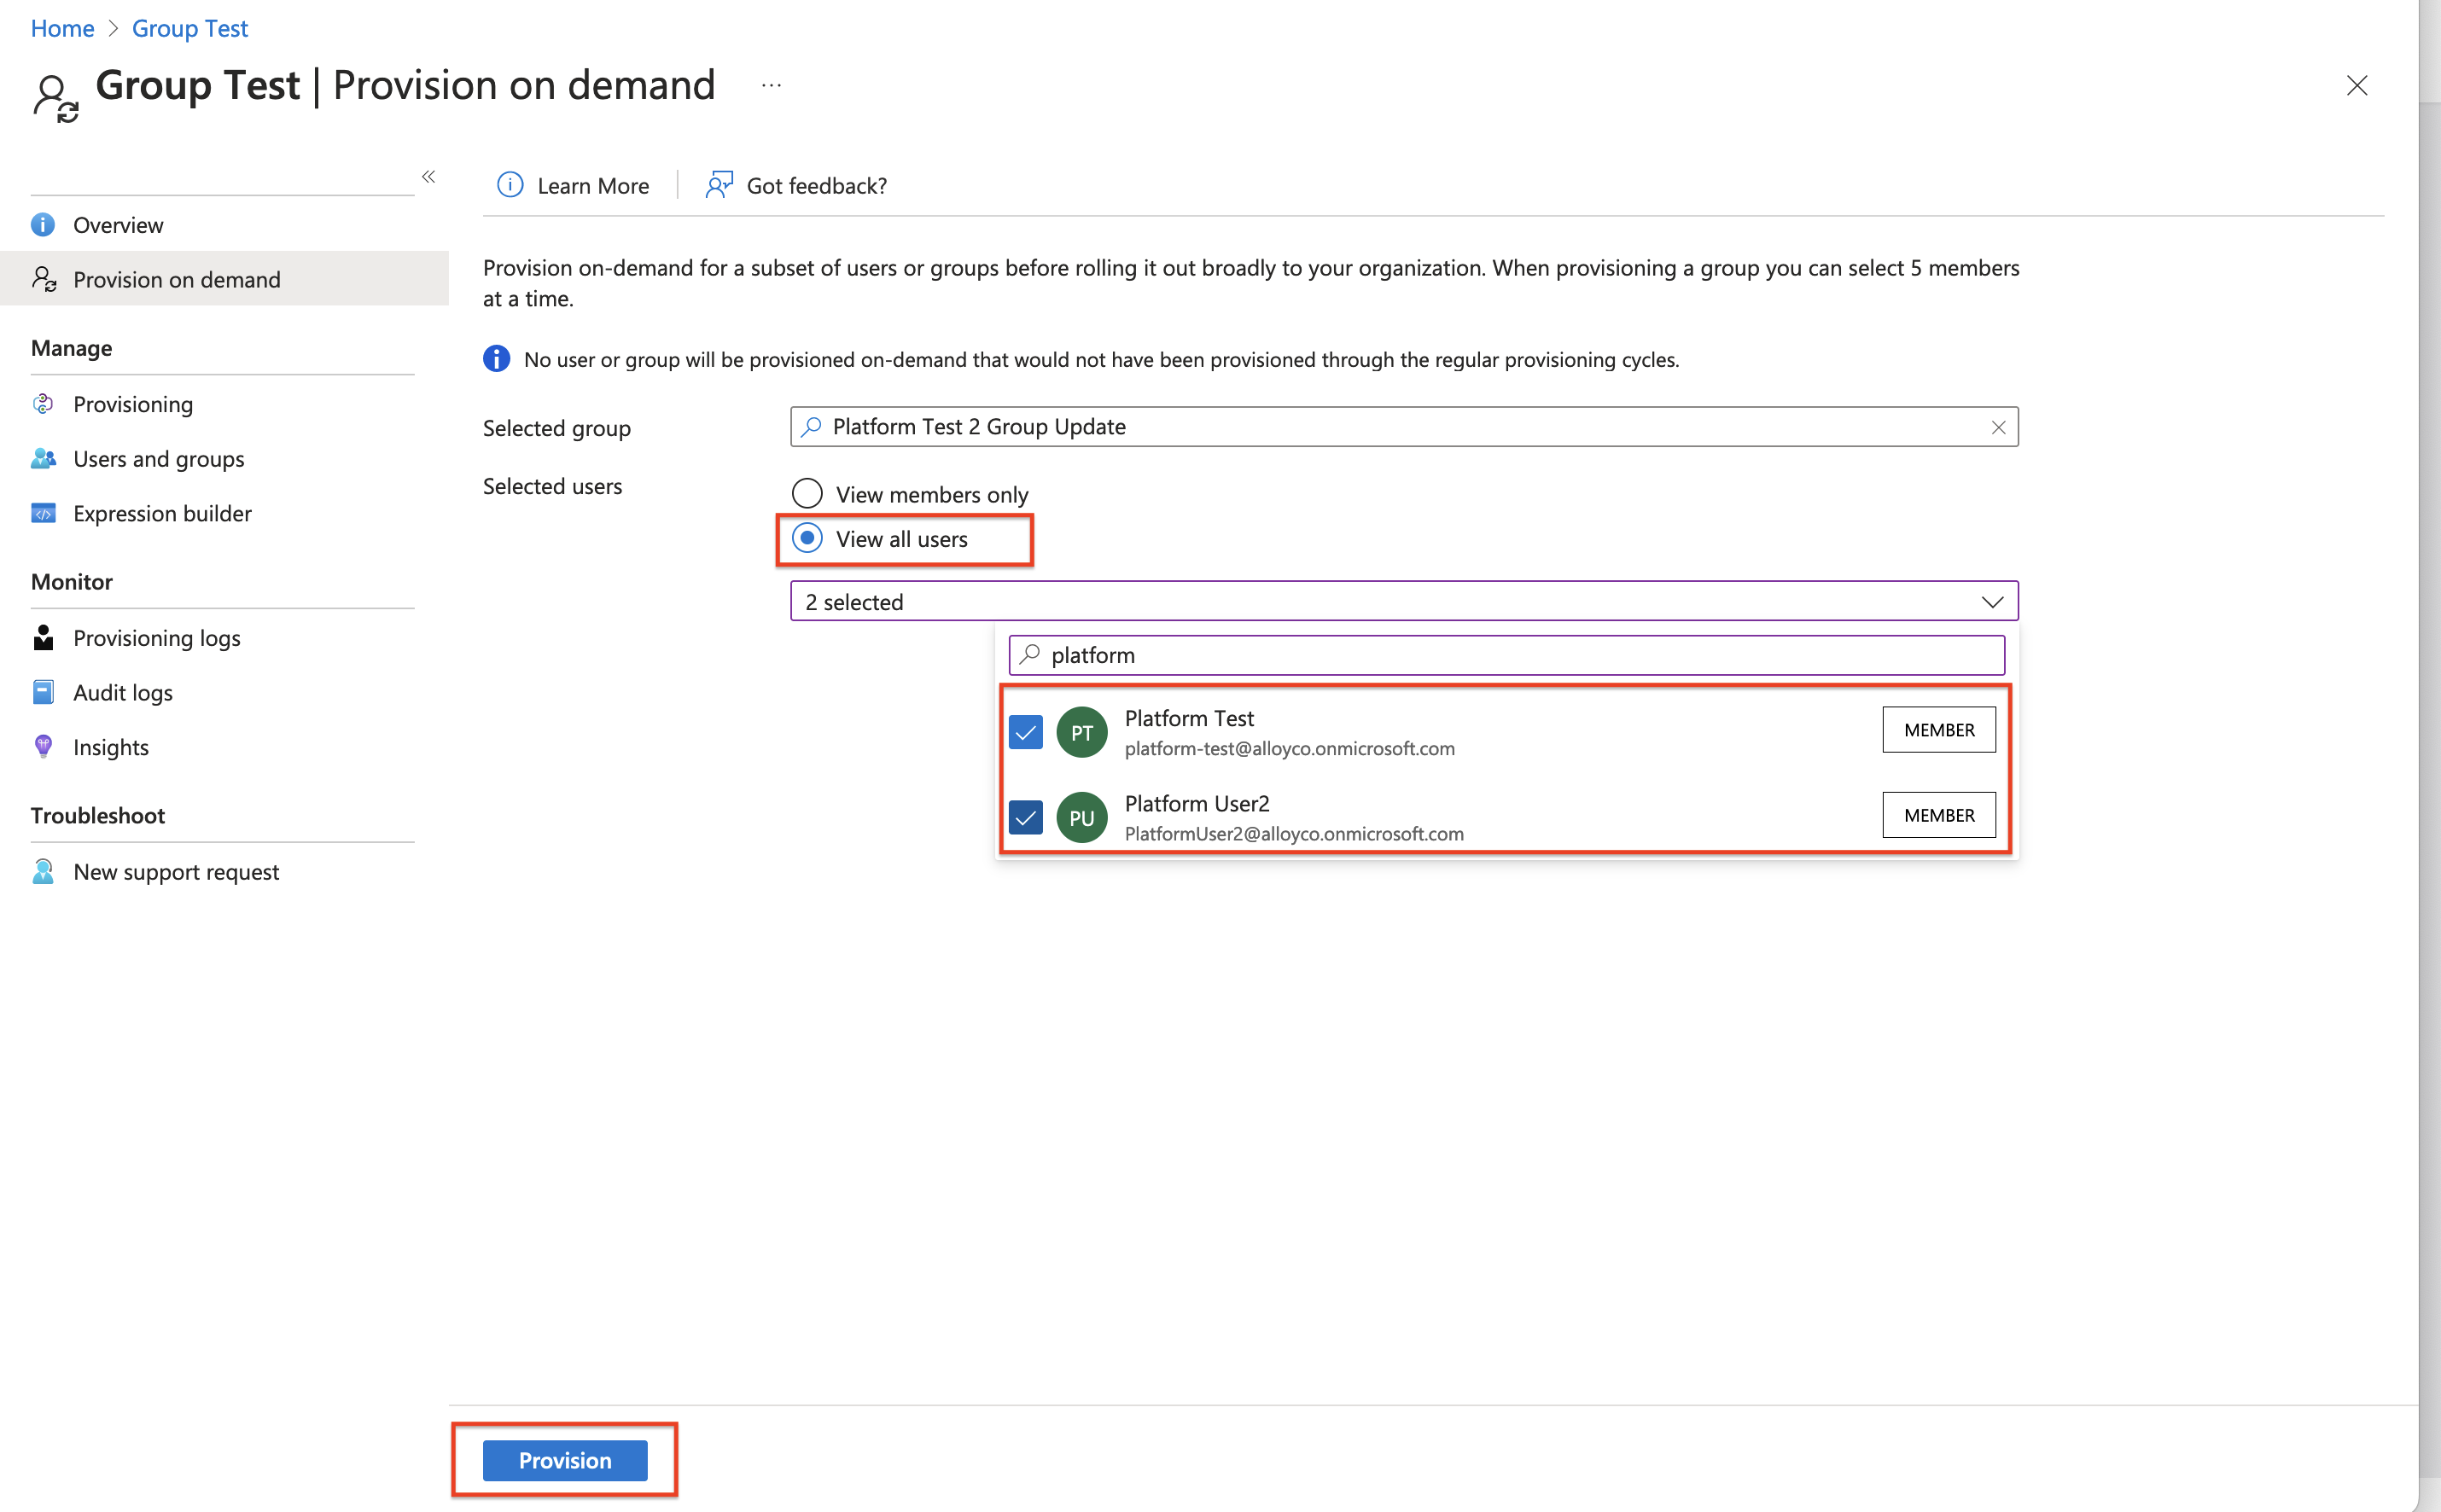Open New support request menu item

click(x=176, y=872)
